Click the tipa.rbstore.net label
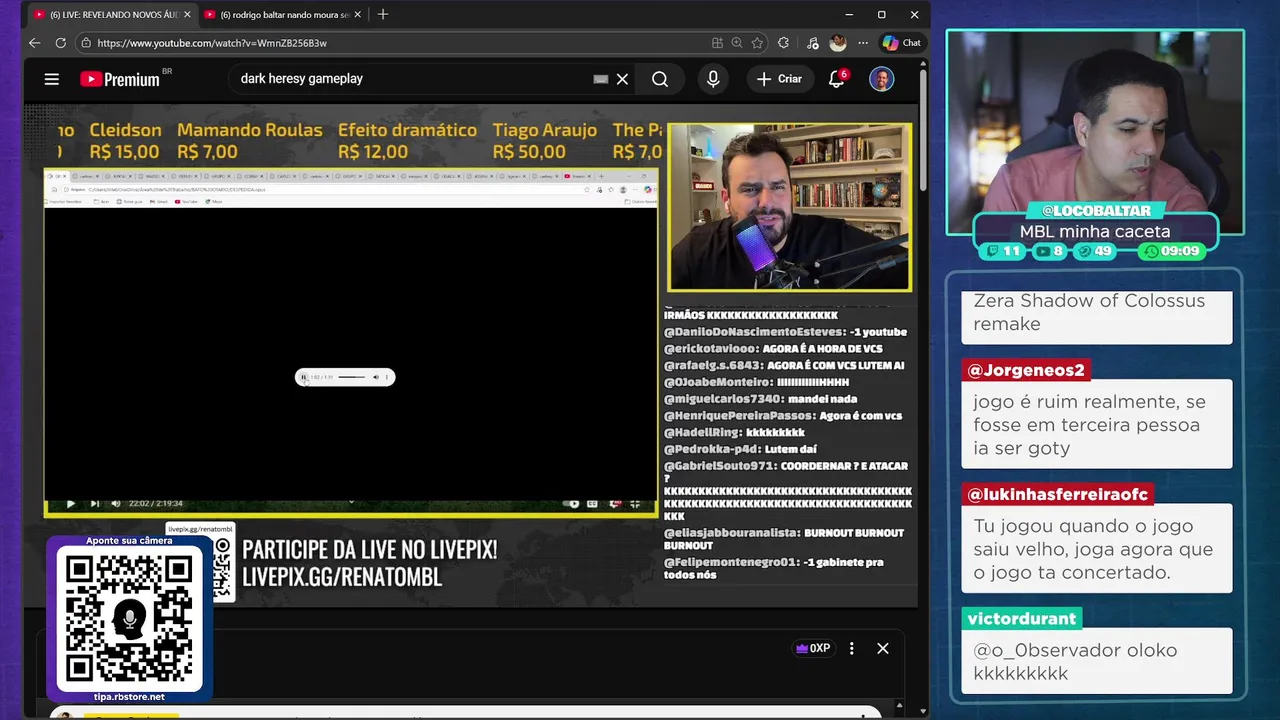1280x720 pixels. [x=129, y=697]
